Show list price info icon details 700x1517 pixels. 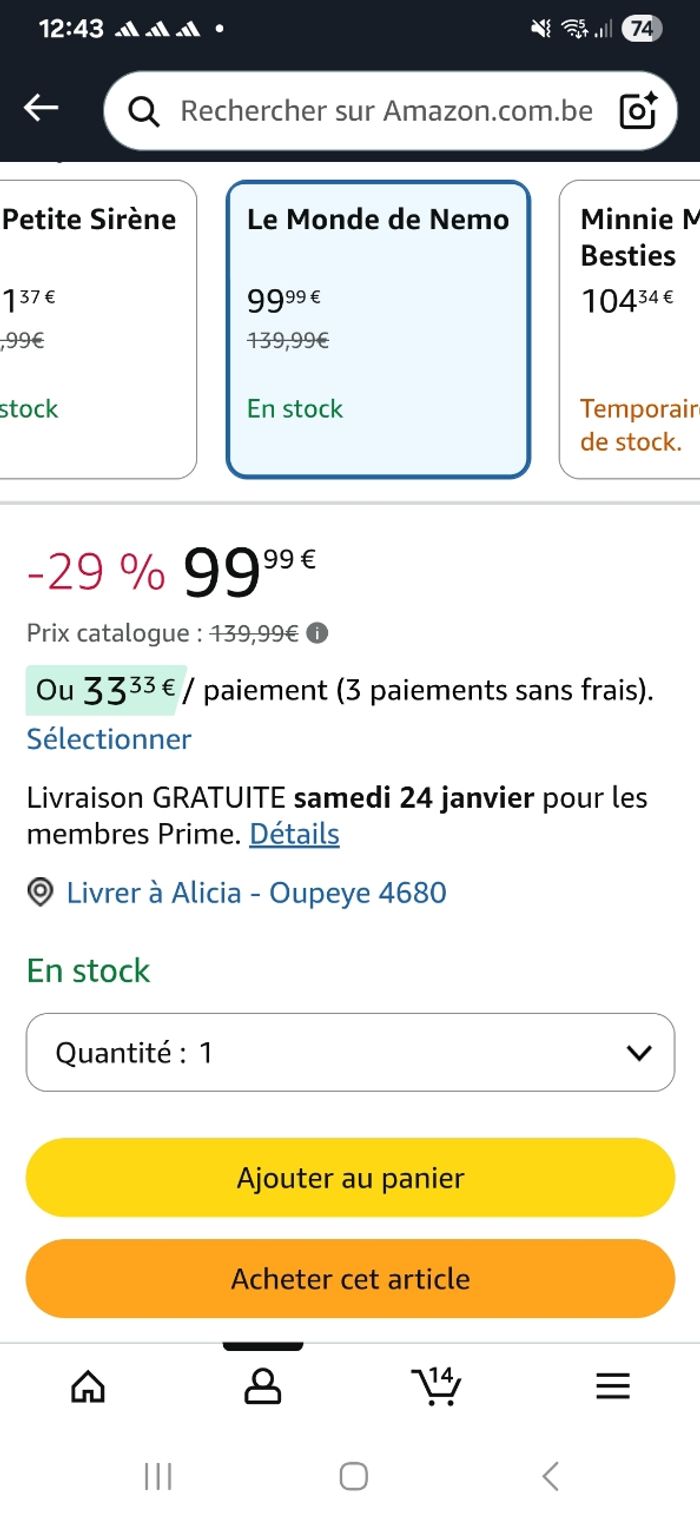click(317, 633)
